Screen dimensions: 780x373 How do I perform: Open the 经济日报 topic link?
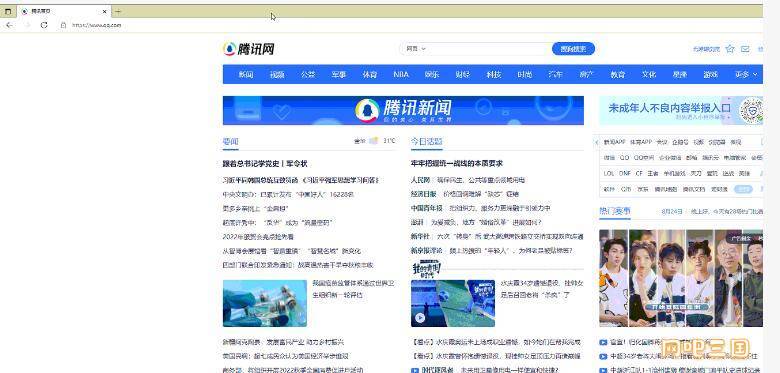pos(423,193)
